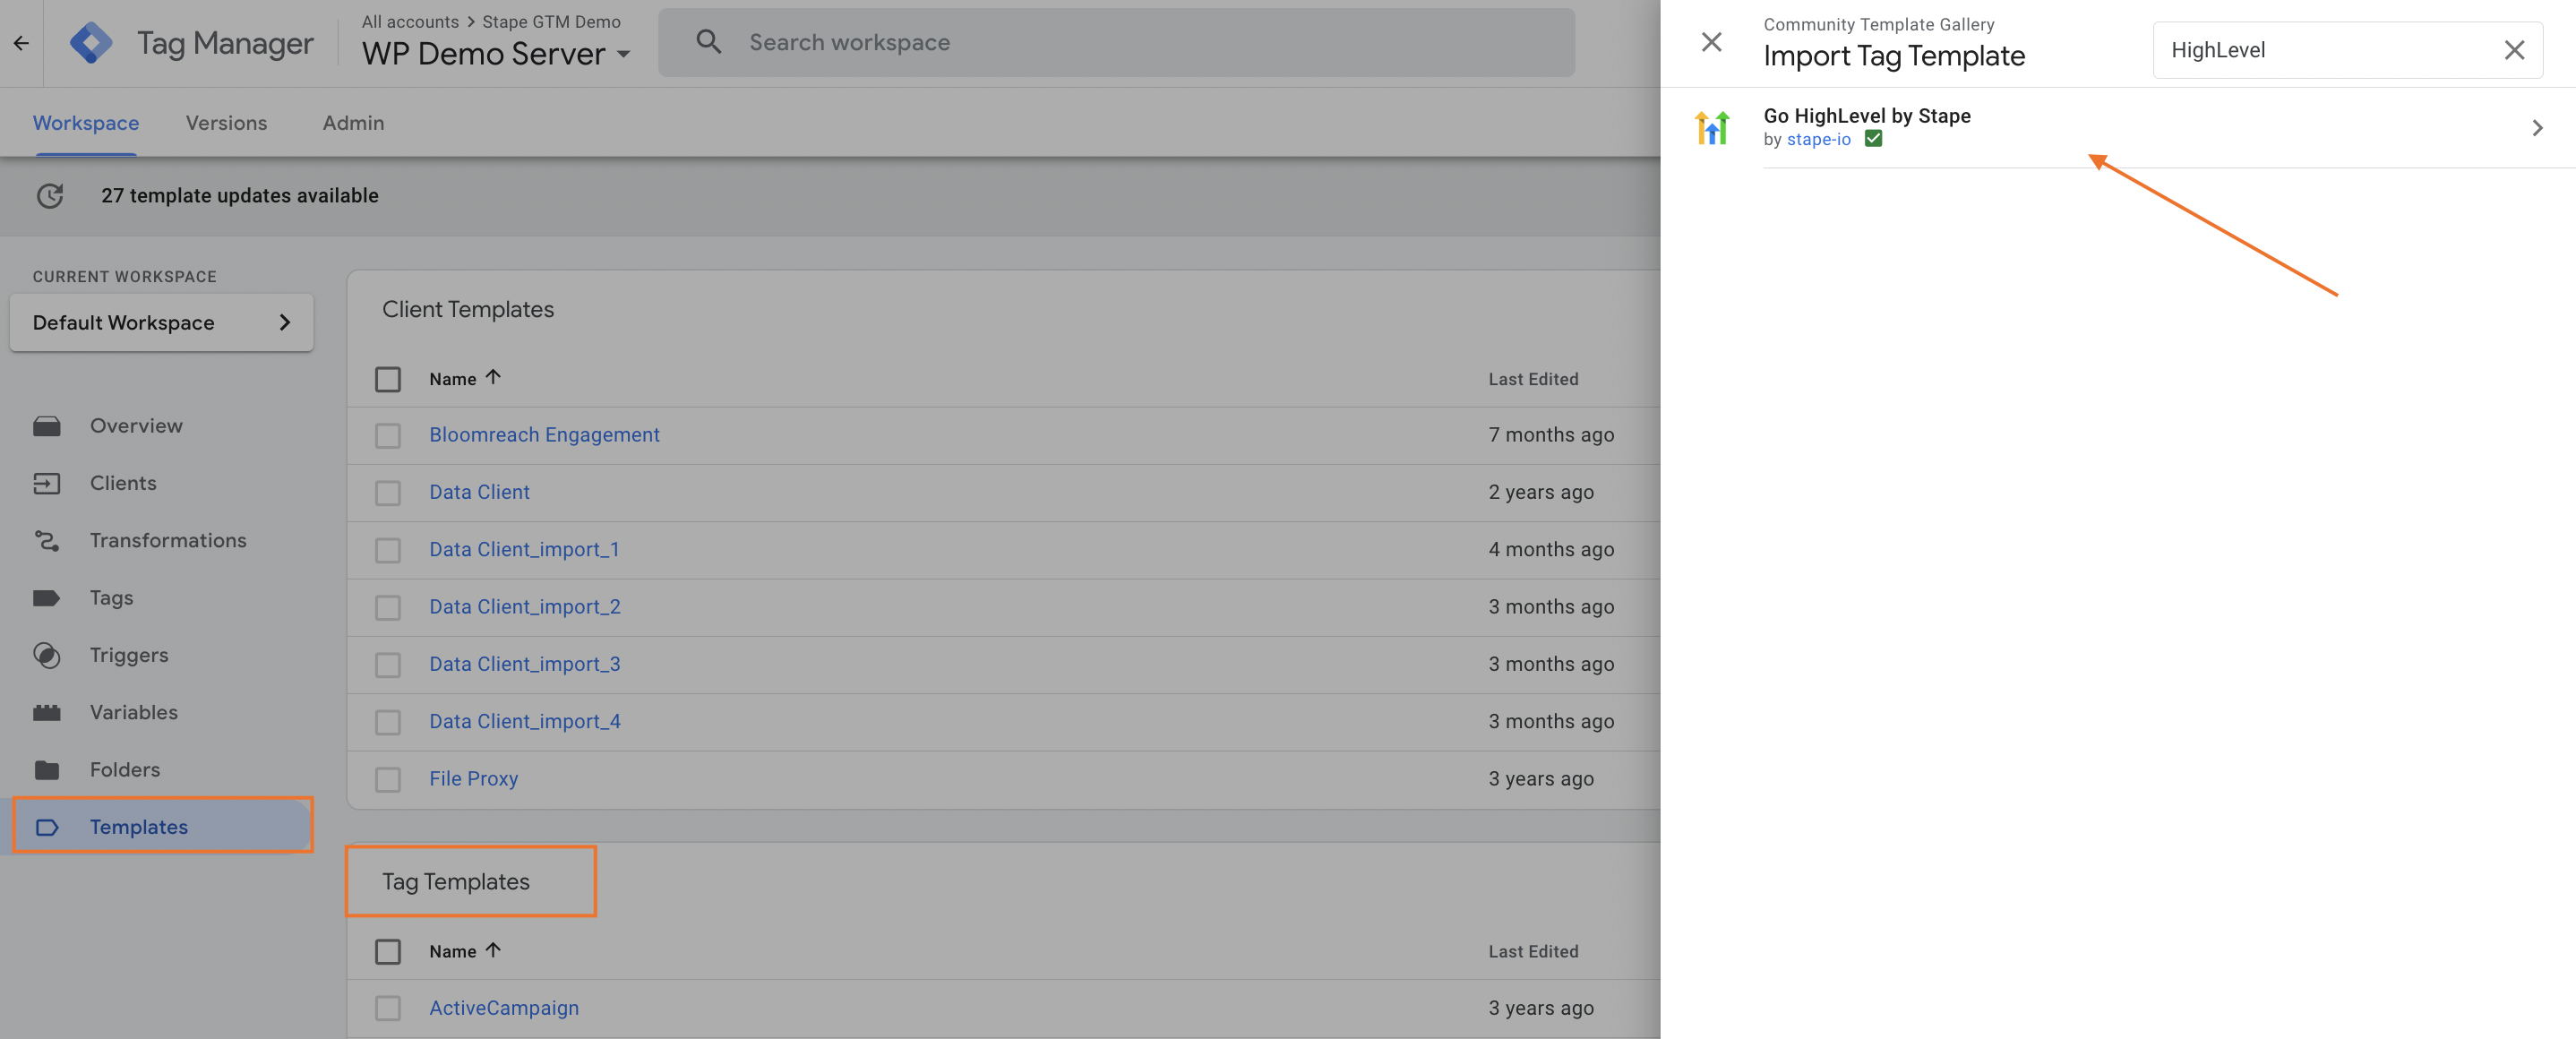Open Variables in the sidebar
This screenshot has width=2576, height=1039.
[134, 713]
